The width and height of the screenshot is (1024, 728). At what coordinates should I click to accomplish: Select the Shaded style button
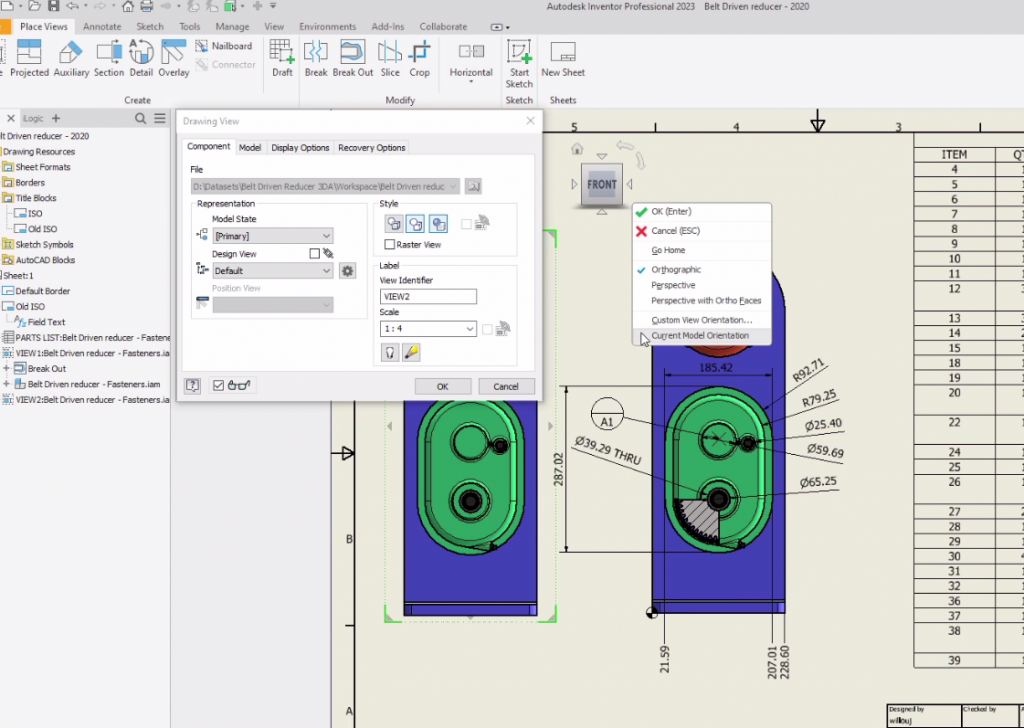[x=438, y=224]
